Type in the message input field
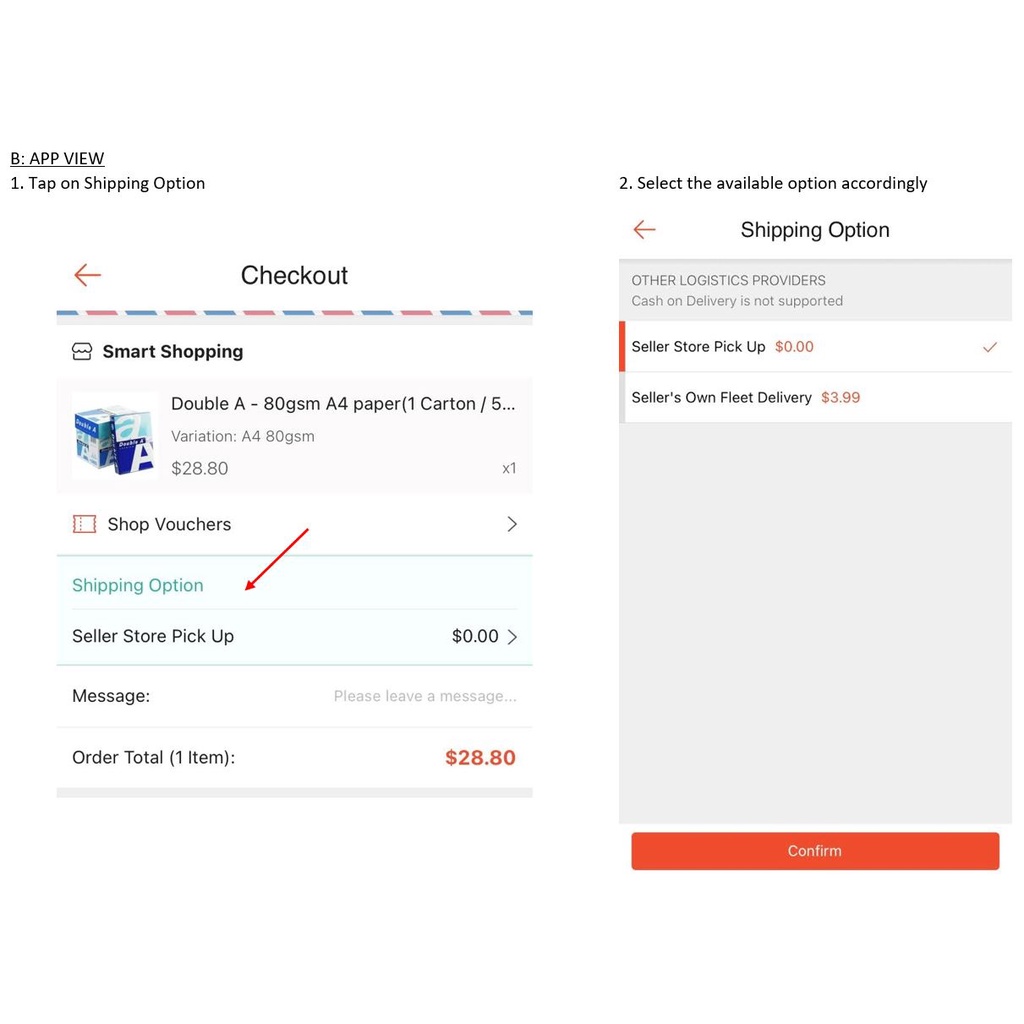 [x=425, y=696]
